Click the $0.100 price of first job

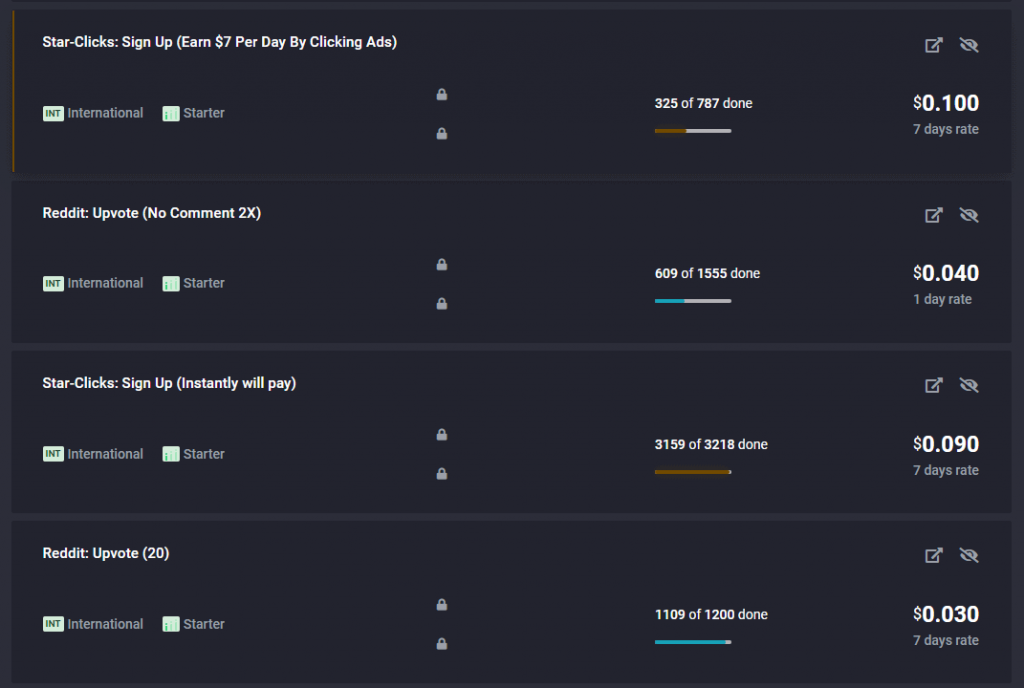946,103
